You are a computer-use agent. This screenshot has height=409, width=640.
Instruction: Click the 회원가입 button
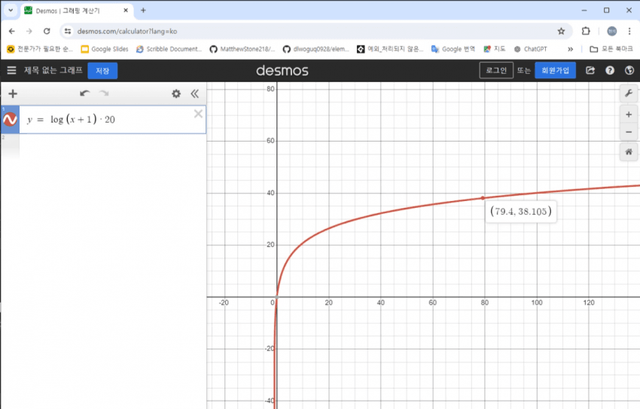[x=555, y=70]
